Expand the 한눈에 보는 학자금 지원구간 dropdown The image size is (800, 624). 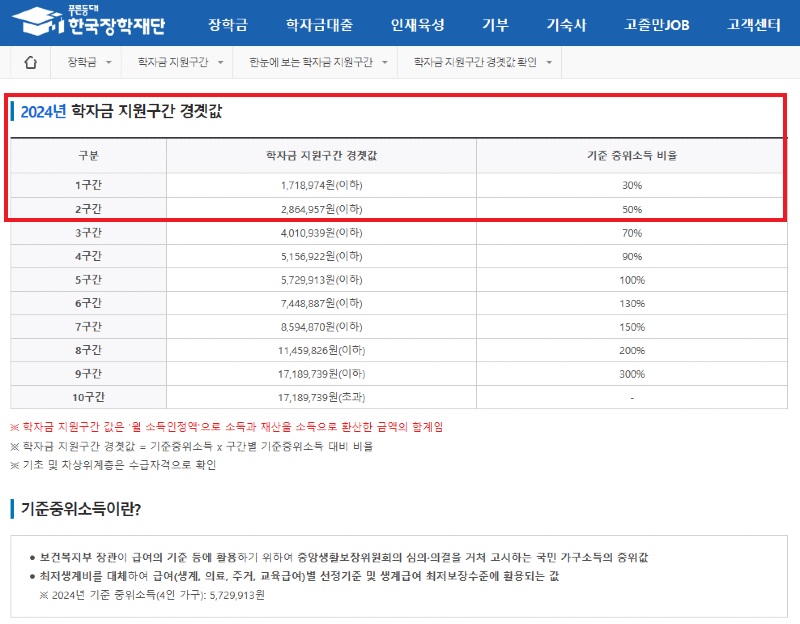(x=307, y=61)
